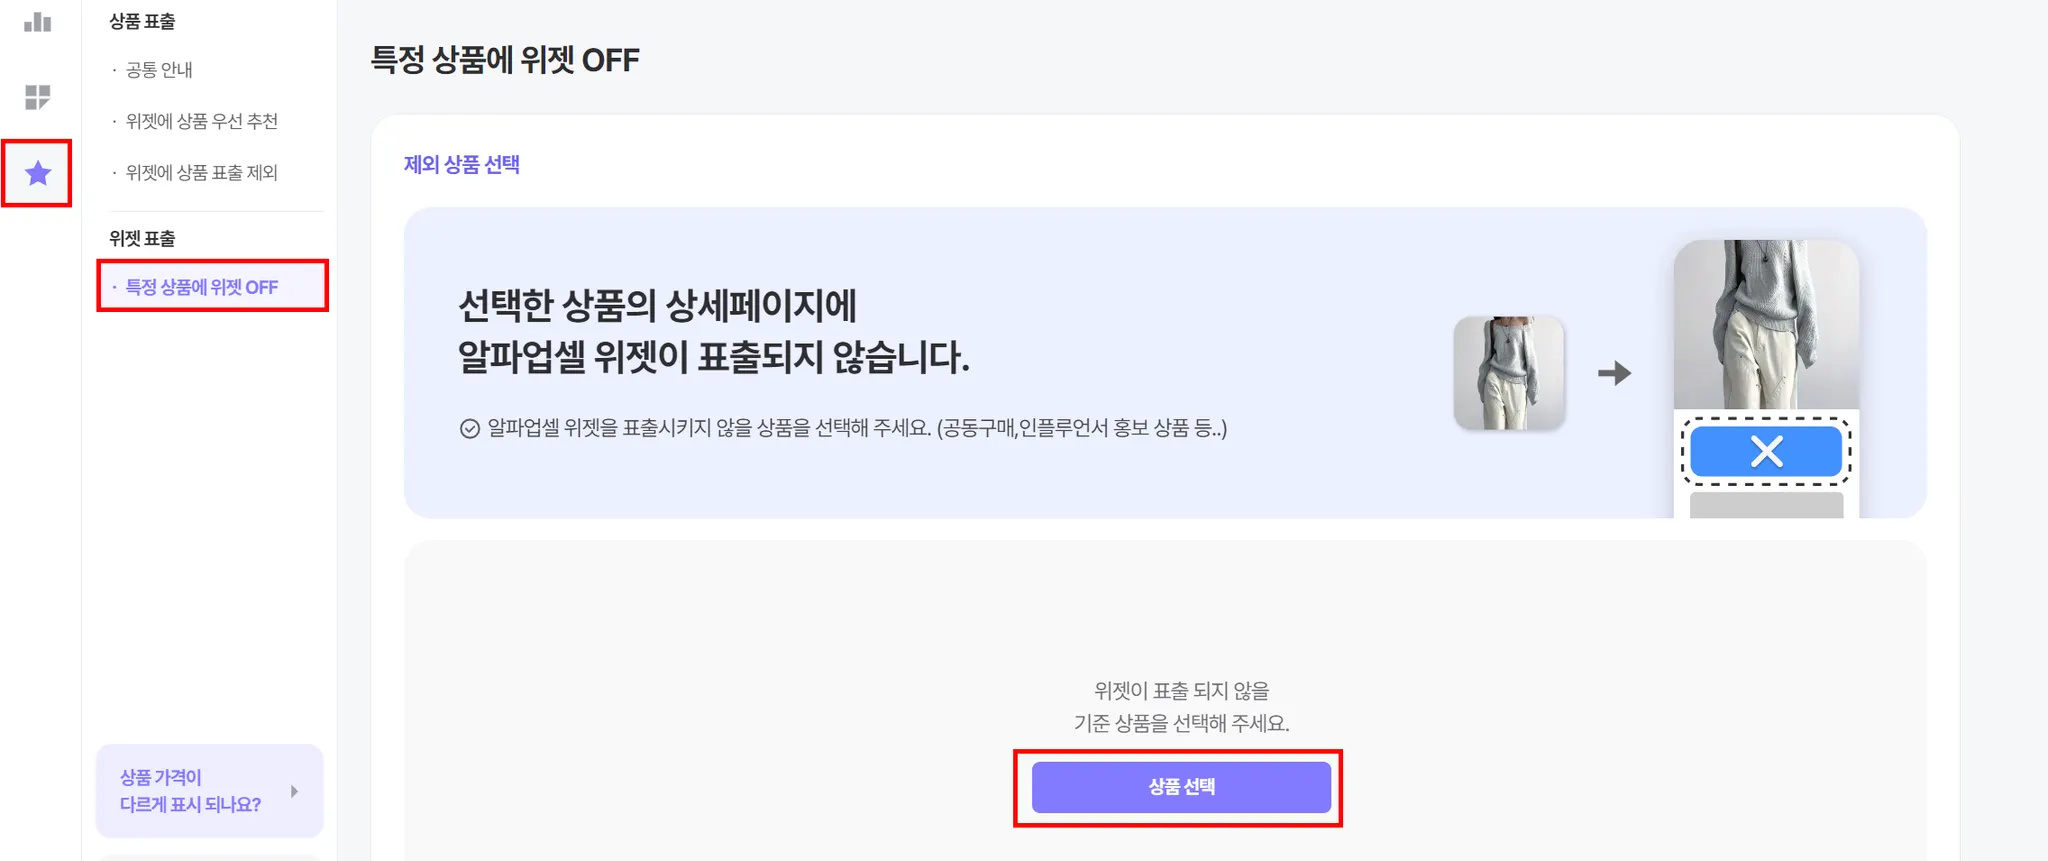This screenshot has height=861, width=2048.
Task: Select the star icon in left sidebar
Action: click(37, 174)
